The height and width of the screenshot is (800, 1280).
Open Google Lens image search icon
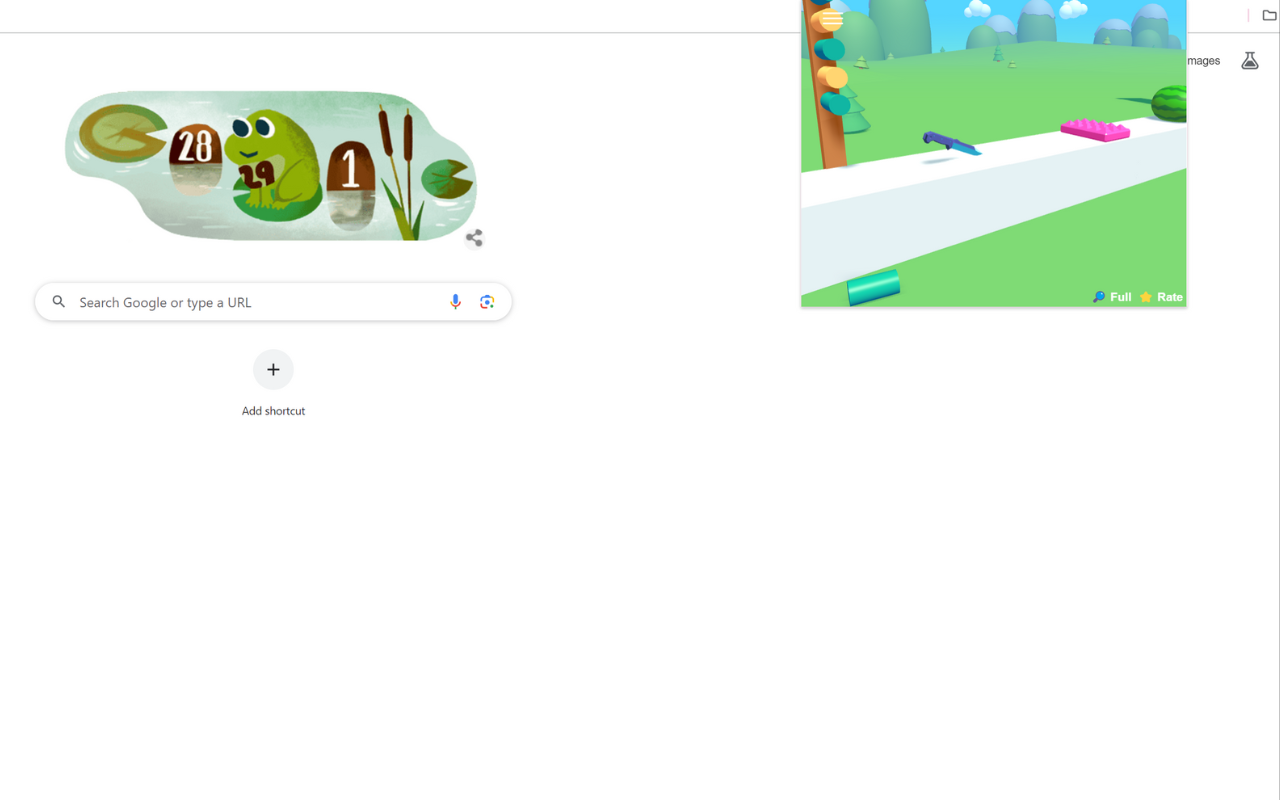(487, 302)
